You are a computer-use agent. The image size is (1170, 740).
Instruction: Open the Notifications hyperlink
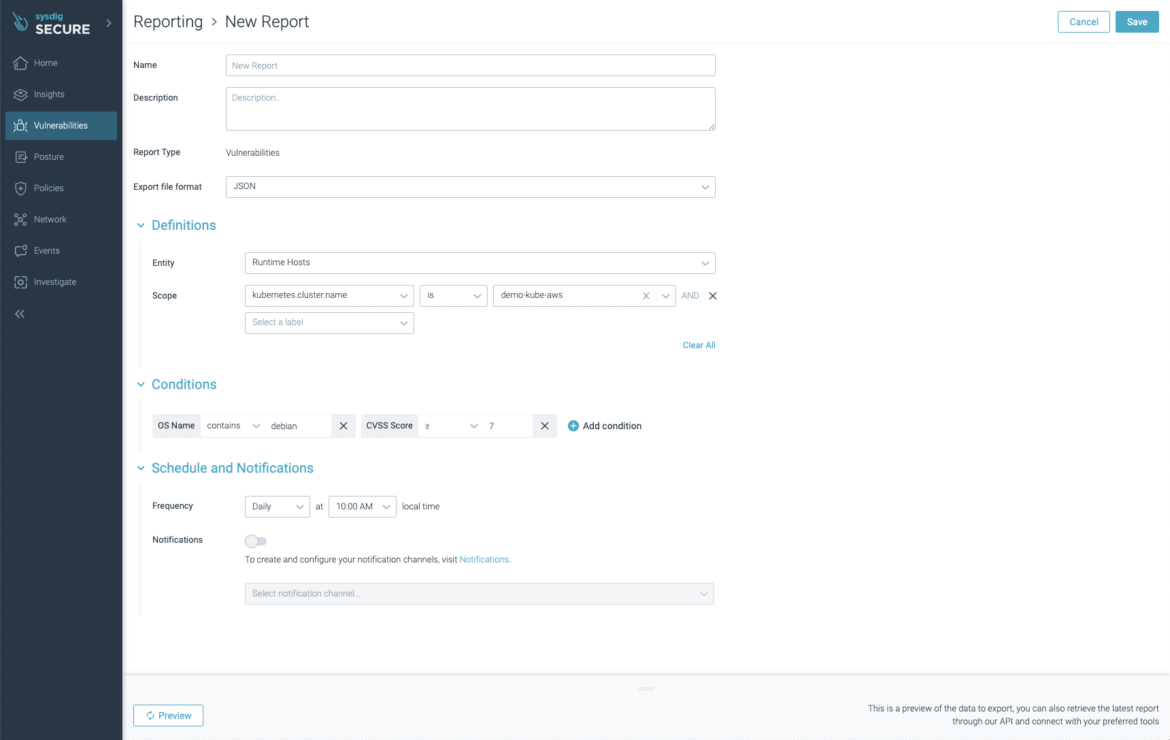pos(484,559)
